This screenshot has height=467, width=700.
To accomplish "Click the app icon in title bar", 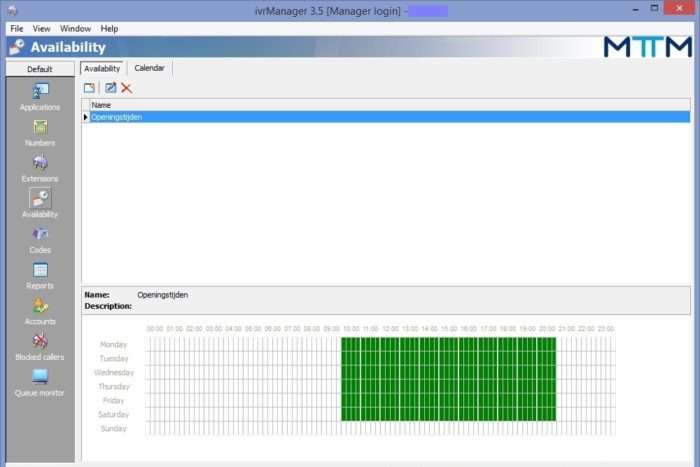I will pyautogui.click(x=12, y=10).
